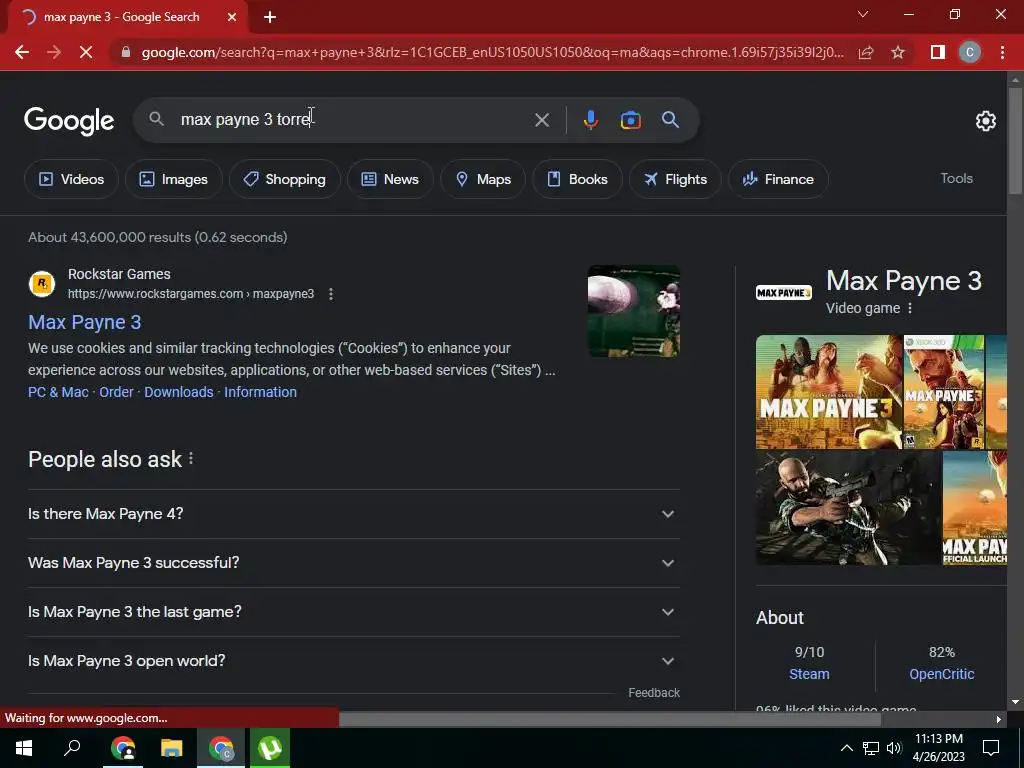Screen dimensions: 1024x768
Task: Open the Windows notification center
Action: point(991,748)
